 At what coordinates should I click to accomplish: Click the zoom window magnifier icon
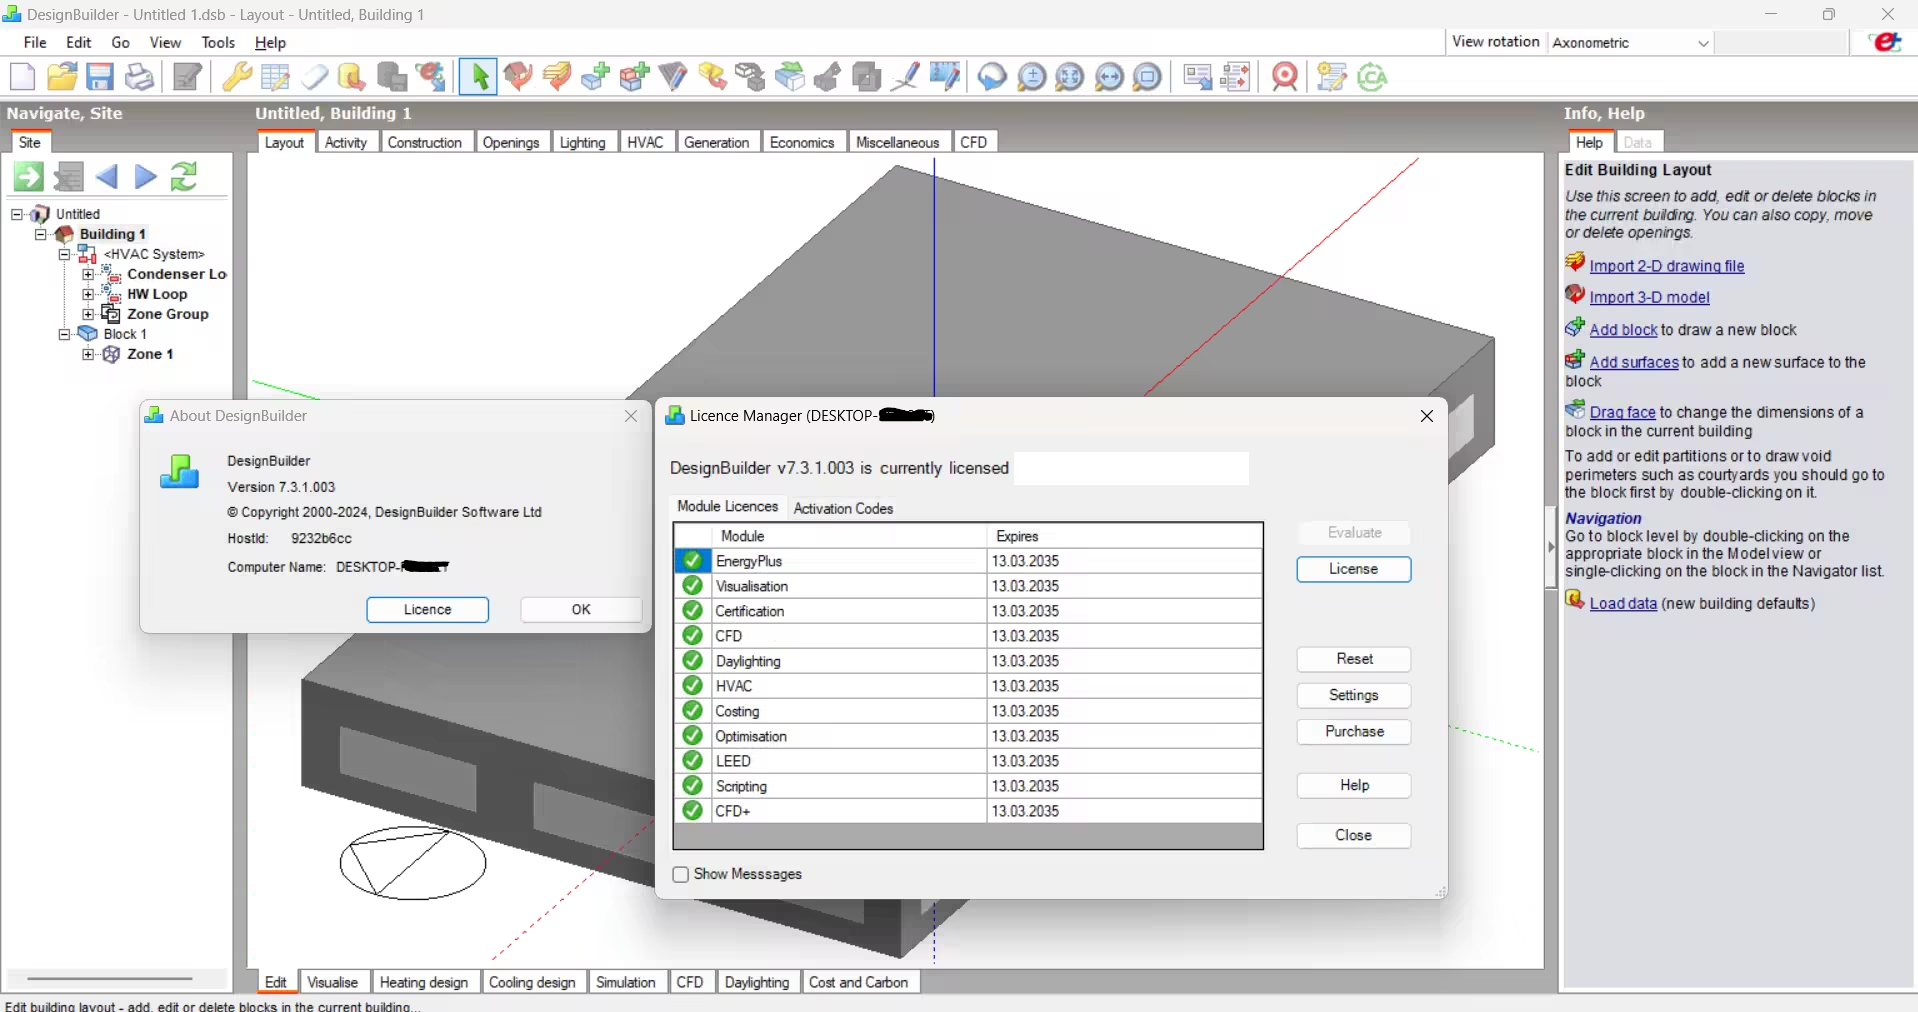pos(1148,77)
